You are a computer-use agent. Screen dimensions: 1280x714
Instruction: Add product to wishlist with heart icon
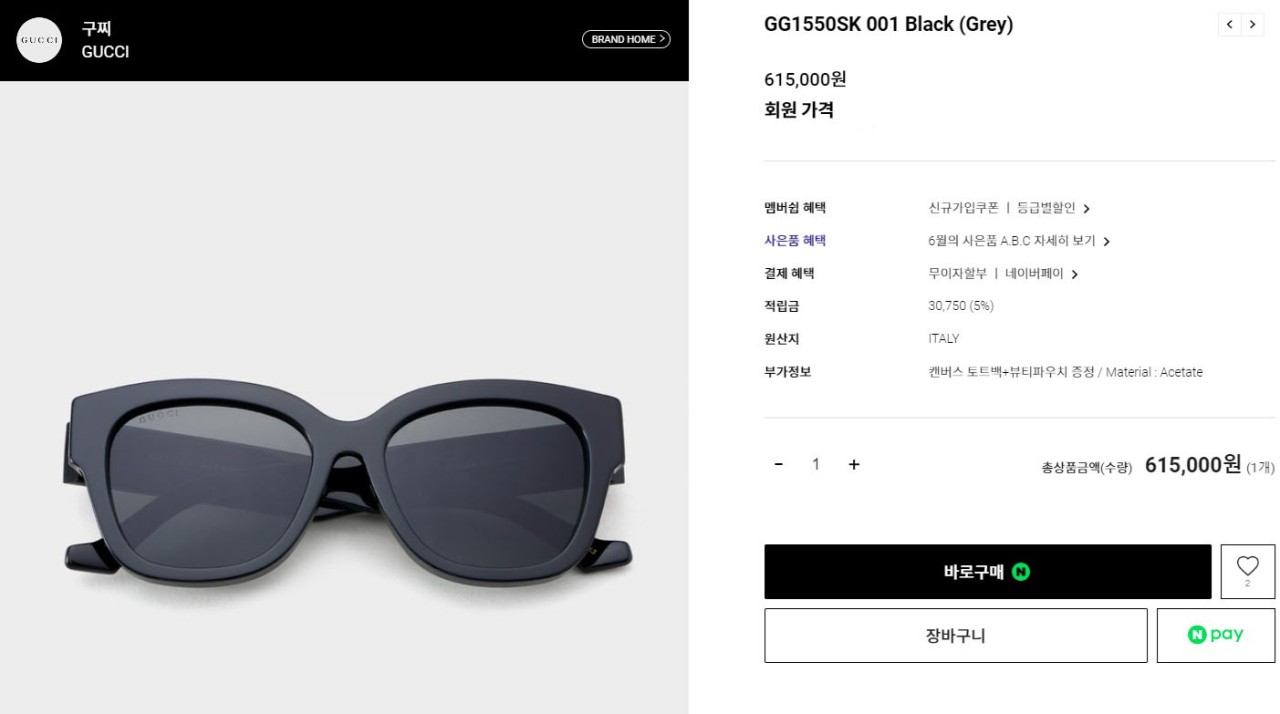(1247, 572)
